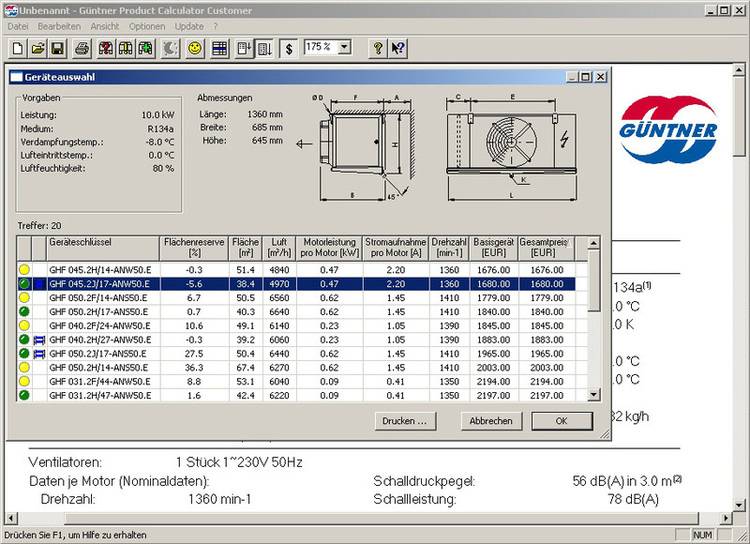Select the GHF 050.2F/14-ANS50.E row
This screenshot has width=750, height=544.
click(100, 298)
